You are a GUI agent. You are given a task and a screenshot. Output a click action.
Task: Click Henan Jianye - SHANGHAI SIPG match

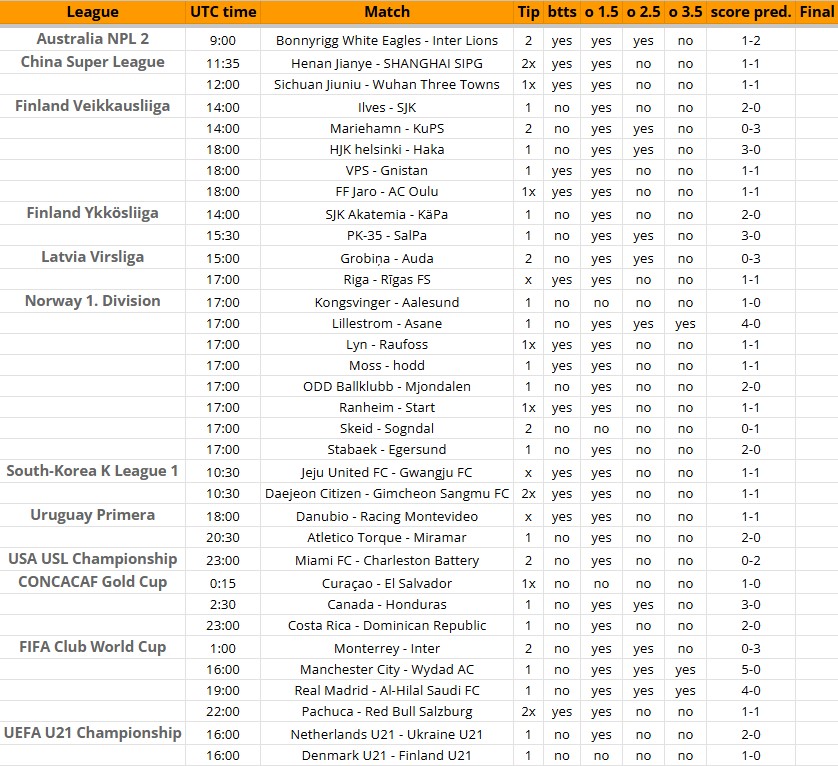[x=387, y=64]
